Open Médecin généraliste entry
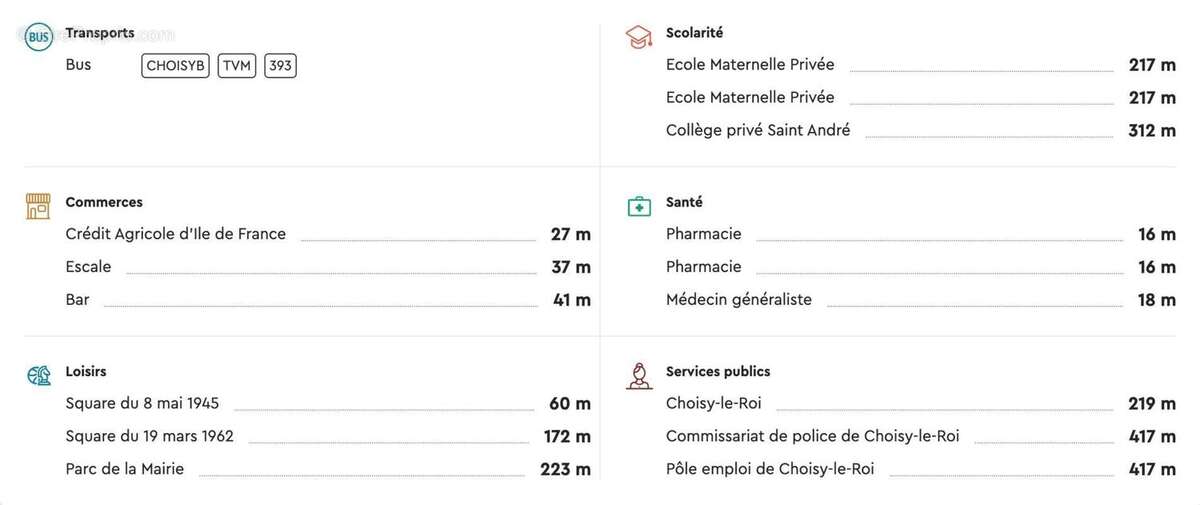This screenshot has width=1200, height=505. pyautogui.click(x=739, y=300)
